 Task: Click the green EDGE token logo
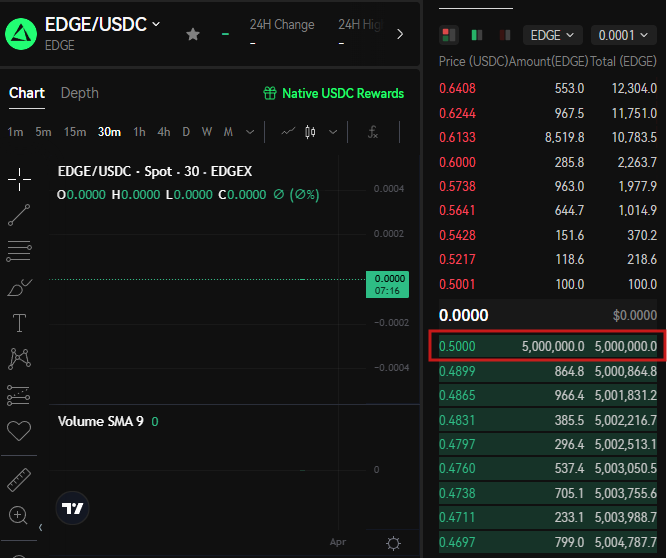click(x=21, y=34)
